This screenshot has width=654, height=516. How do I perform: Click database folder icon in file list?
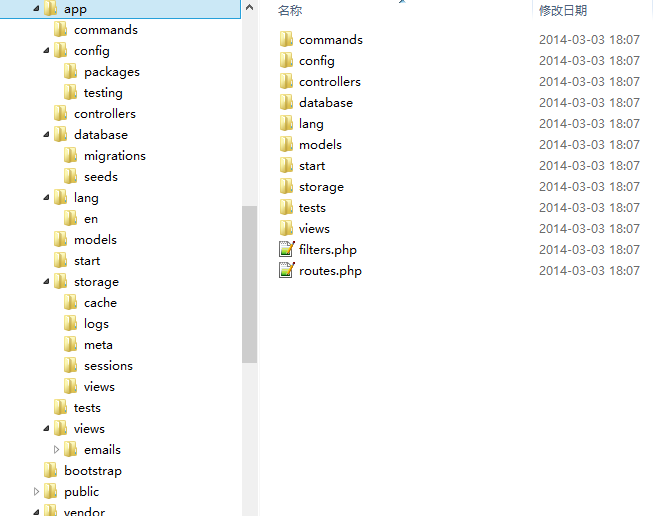(x=286, y=102)
